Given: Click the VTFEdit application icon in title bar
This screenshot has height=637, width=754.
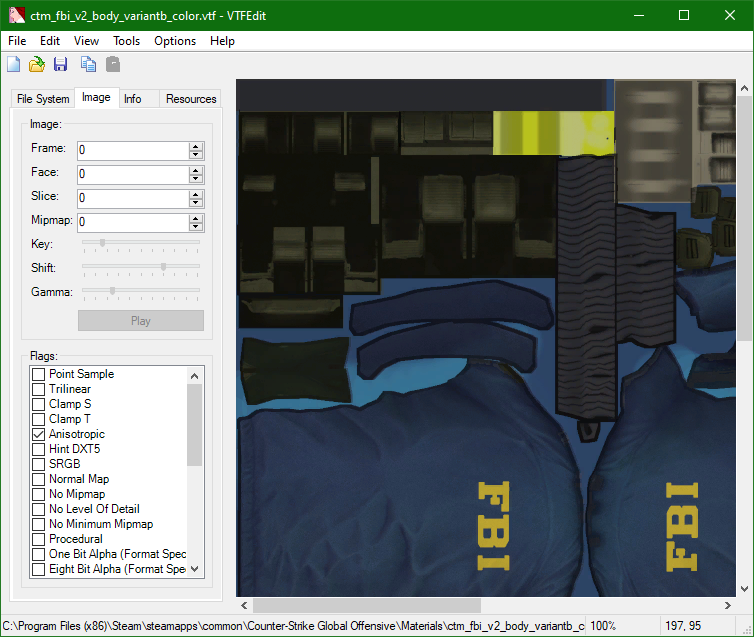Looking at the screenshot, I should click(16, 15).
